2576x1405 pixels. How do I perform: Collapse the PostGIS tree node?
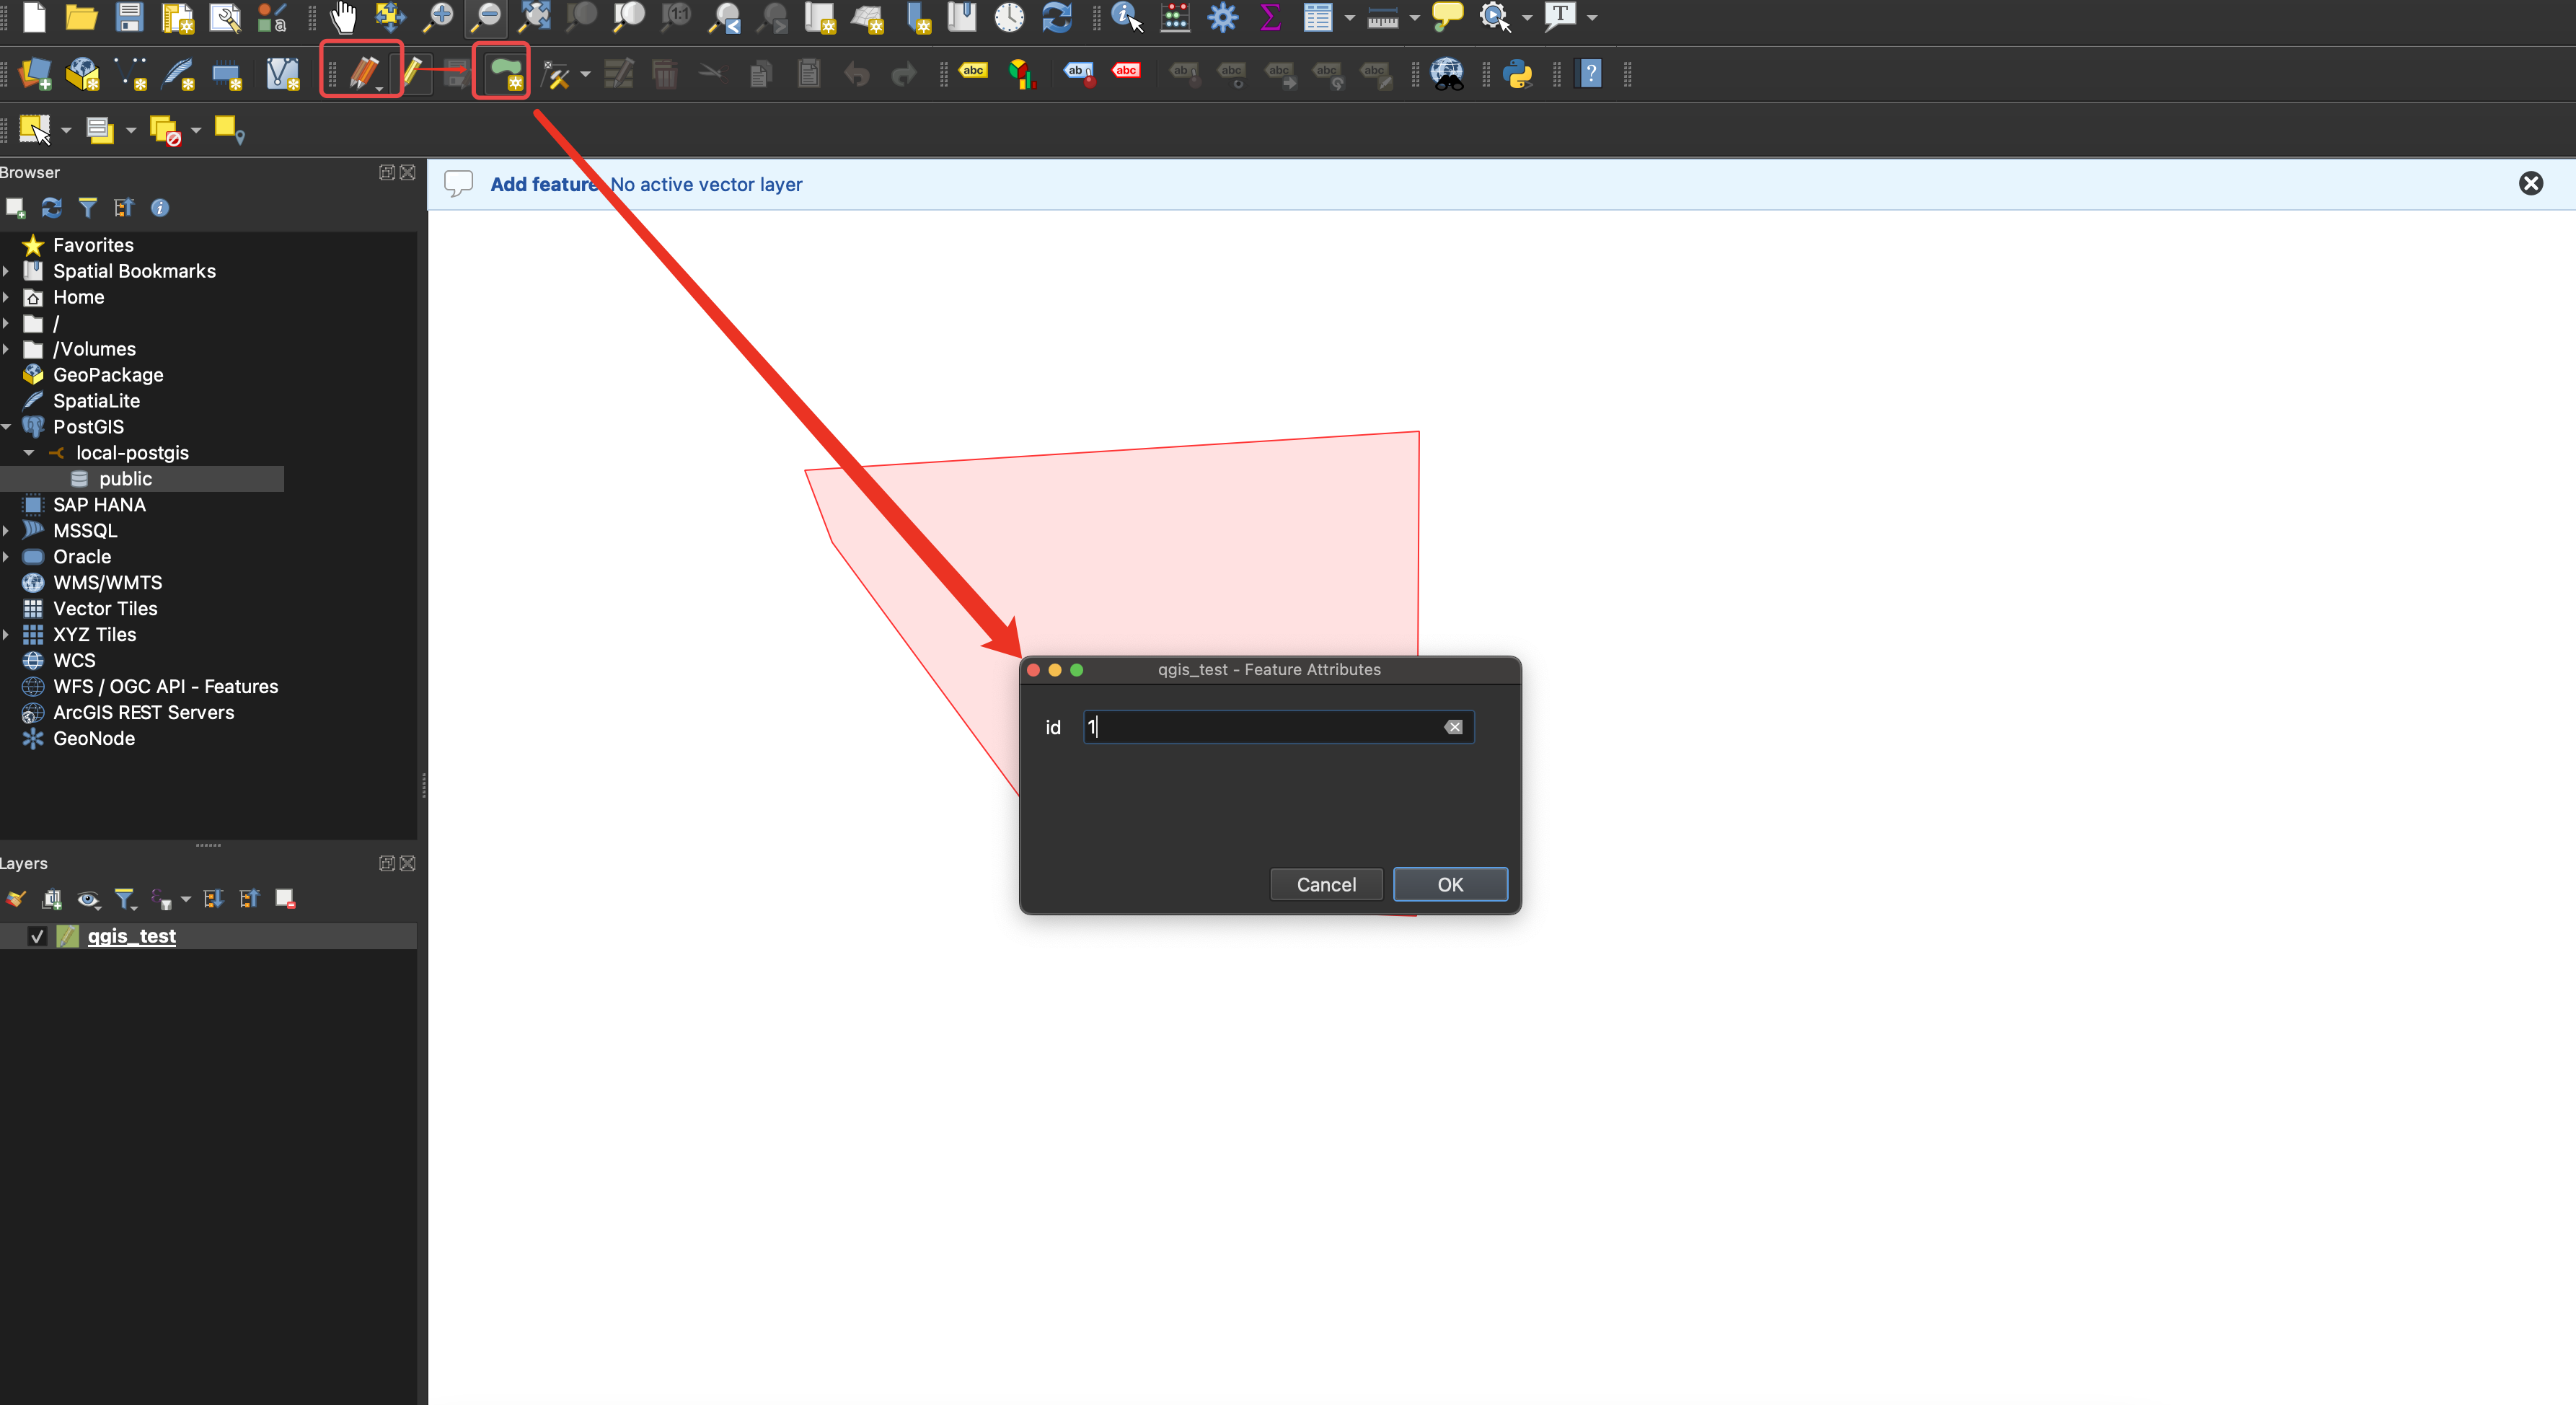(x=7, y=427)
